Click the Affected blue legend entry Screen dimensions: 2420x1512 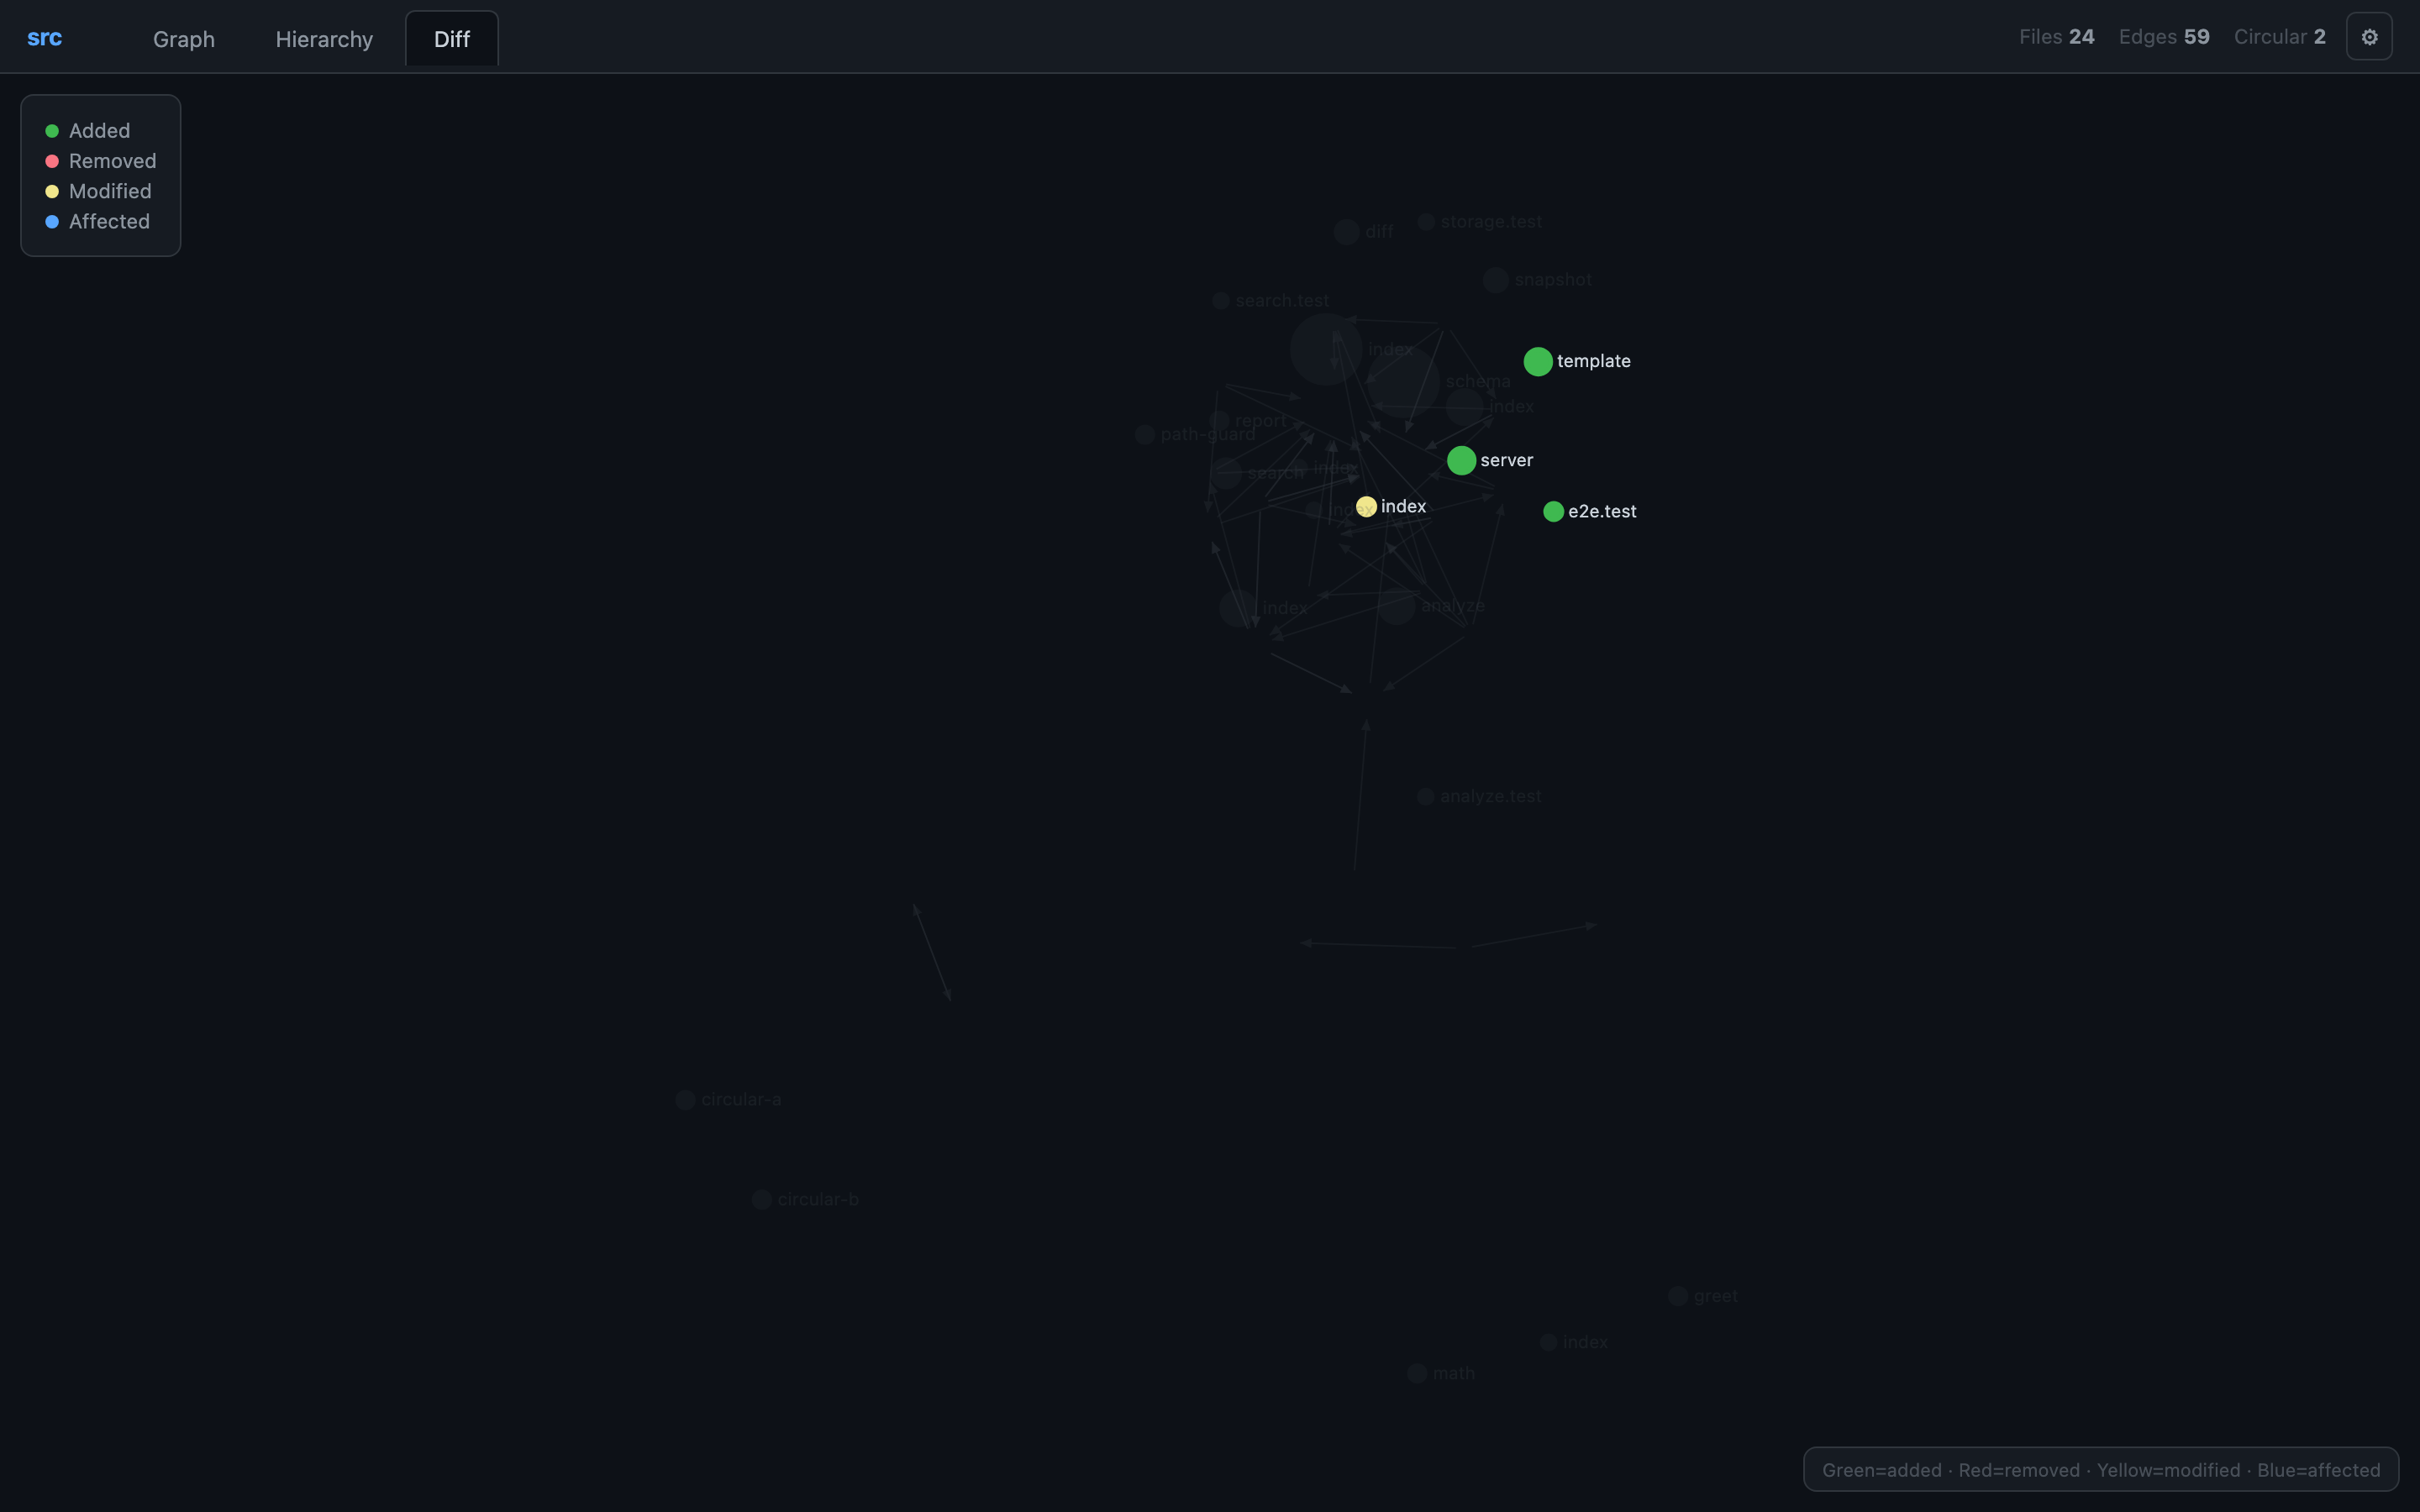click(98, 221)
